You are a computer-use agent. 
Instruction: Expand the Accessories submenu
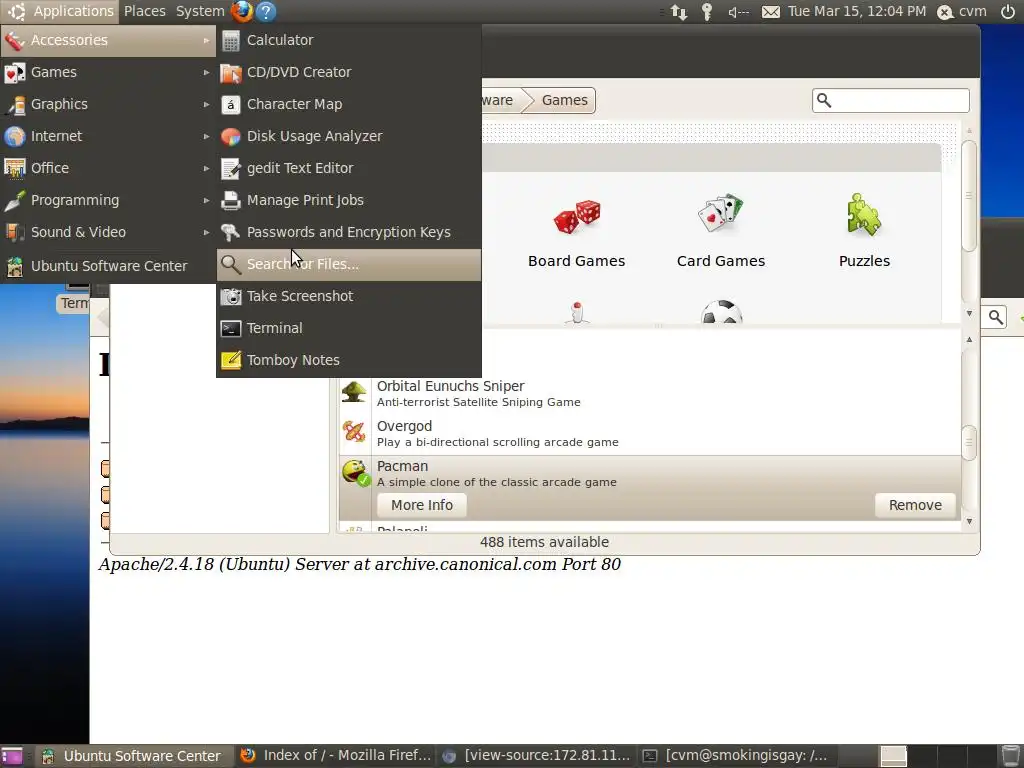108,40
